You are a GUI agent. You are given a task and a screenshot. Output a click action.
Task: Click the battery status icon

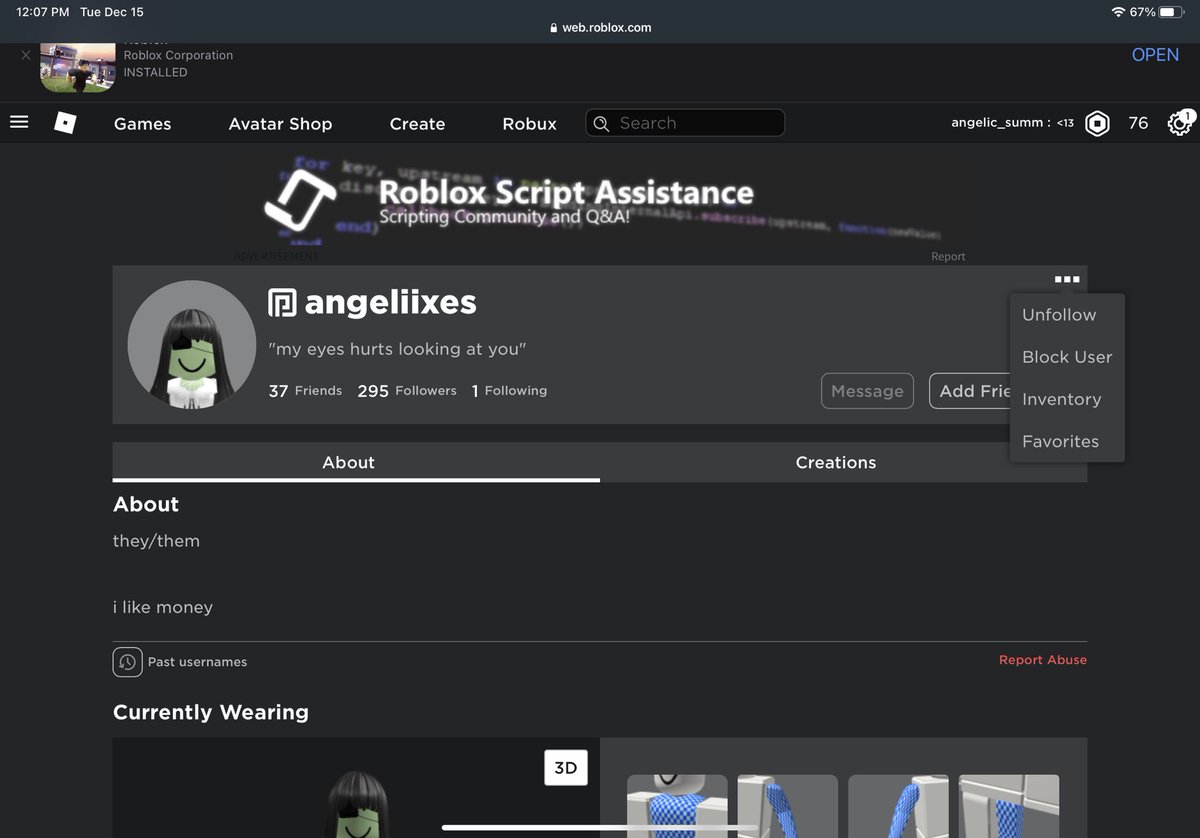click(1172, 12)
